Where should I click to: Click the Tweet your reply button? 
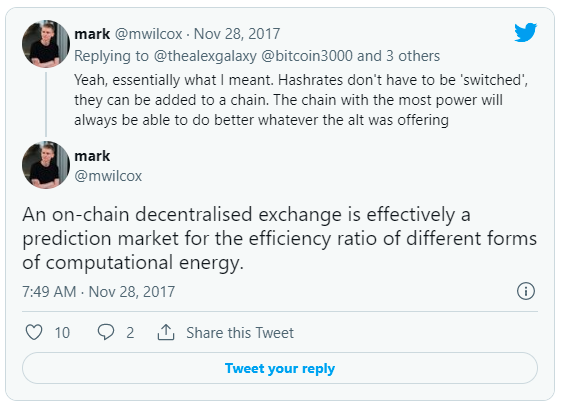[280, 368]
